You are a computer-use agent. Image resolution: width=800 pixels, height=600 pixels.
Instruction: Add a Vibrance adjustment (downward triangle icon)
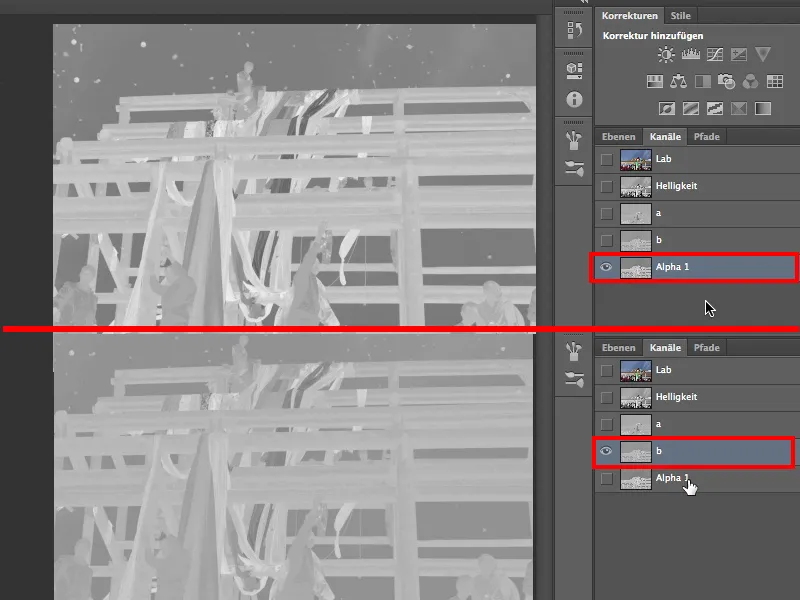(x=763, y=54)
